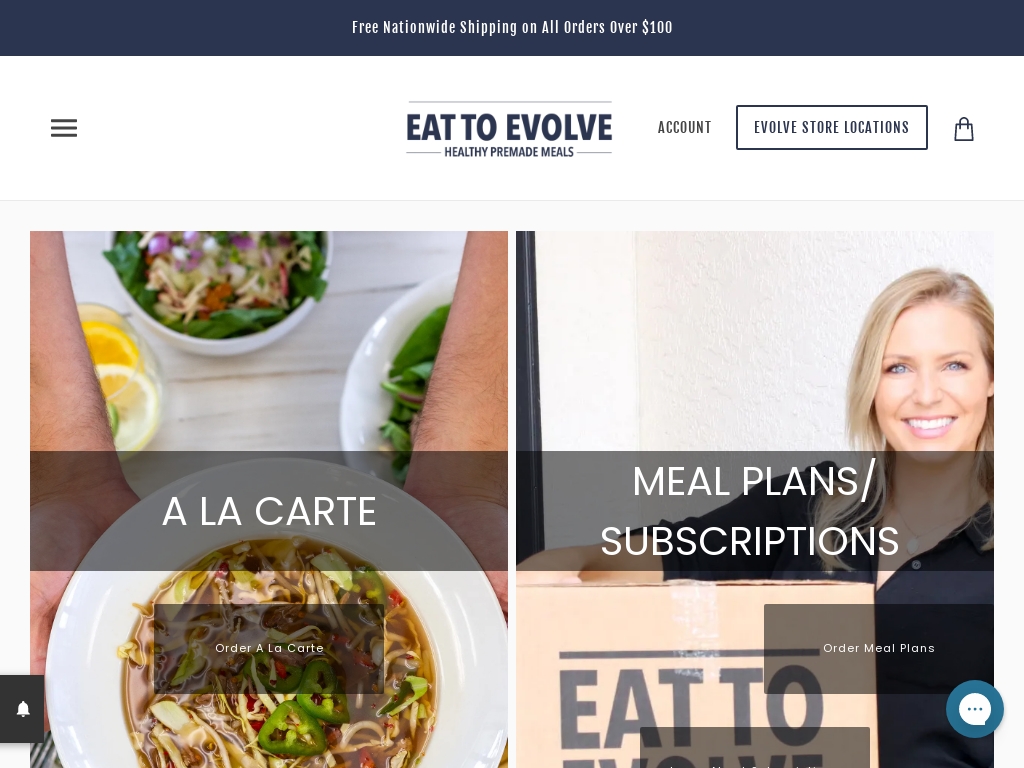Viewport: 1024px width, 768px height.
Task: Open the shopping bag cart
Action: (964, 129)
